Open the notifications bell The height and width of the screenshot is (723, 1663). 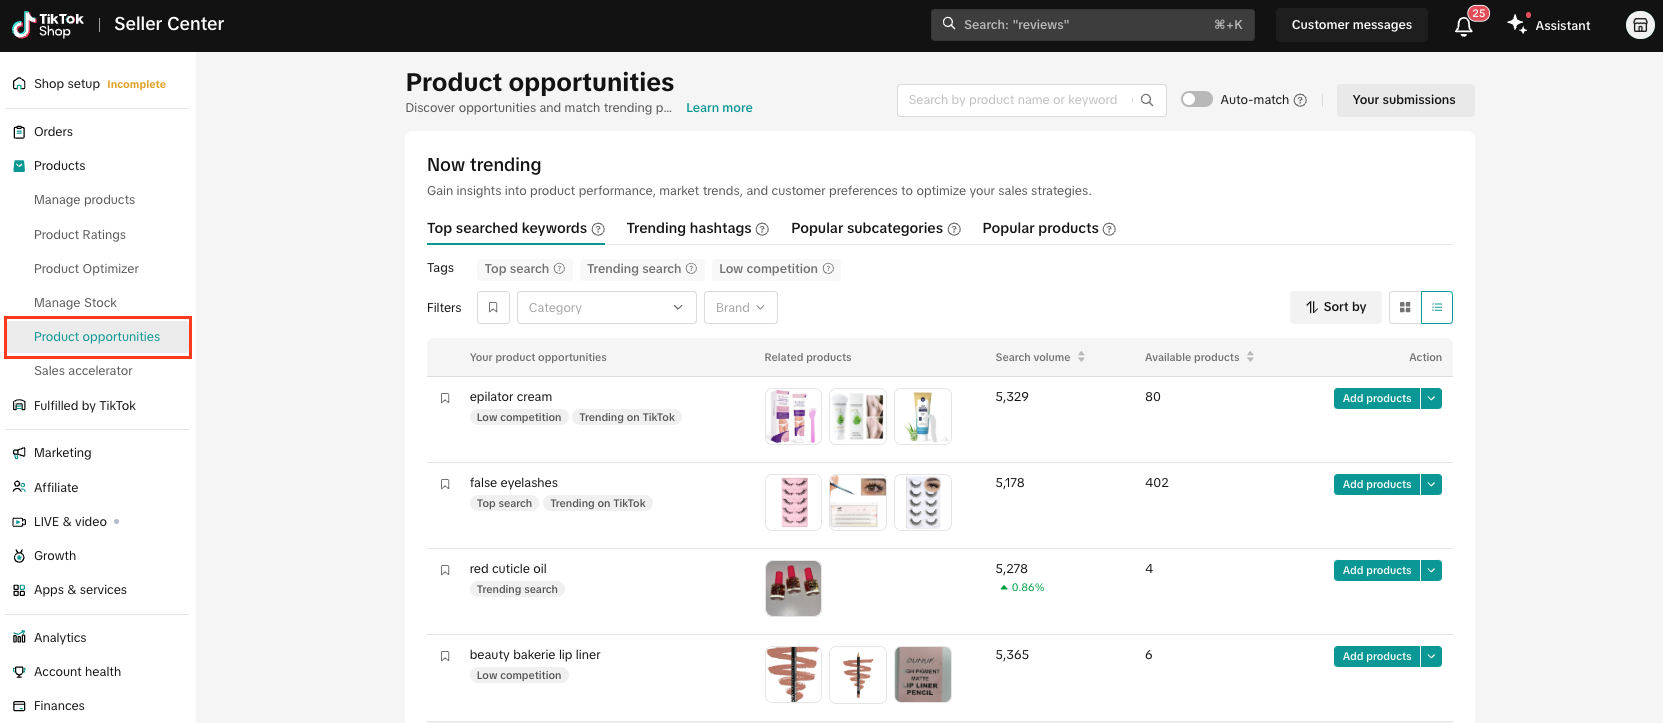click(1463, 26)
